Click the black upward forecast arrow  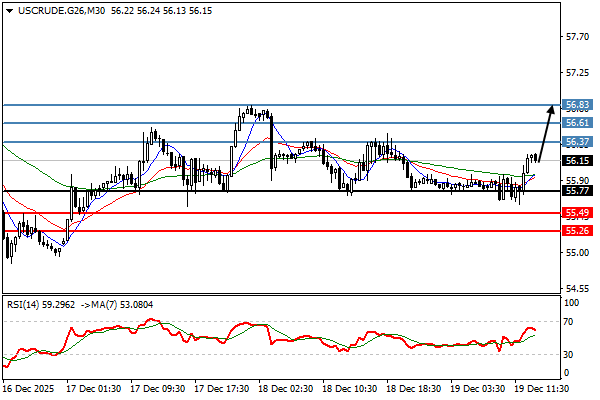tap(546, 130)
